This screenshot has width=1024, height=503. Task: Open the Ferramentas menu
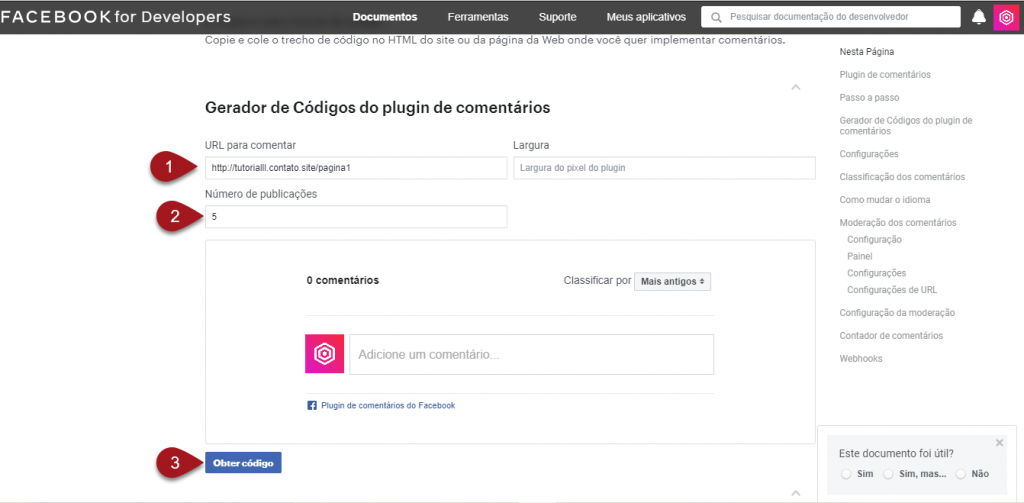478,17
